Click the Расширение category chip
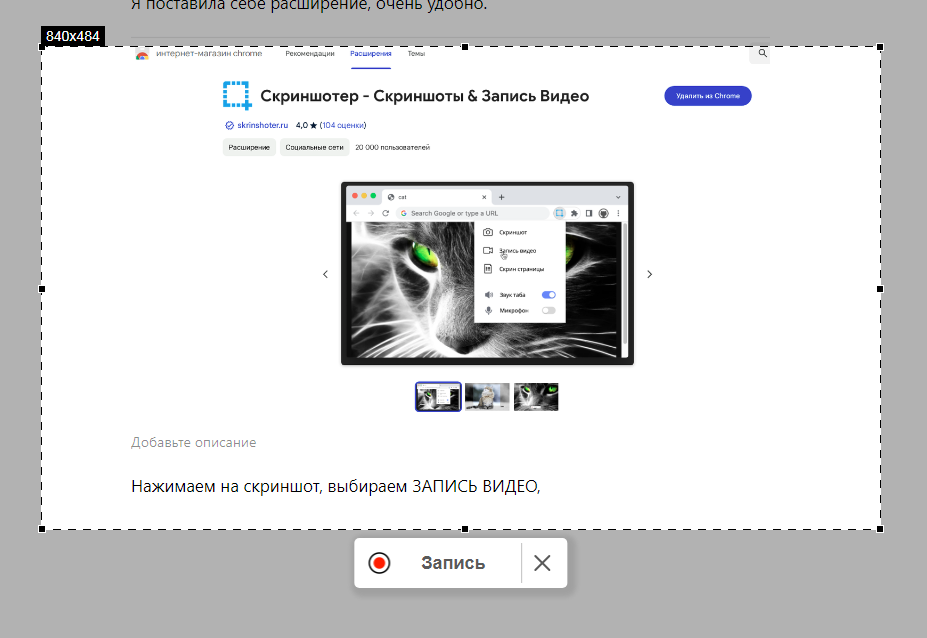The image size is (927, 638). click(x=249, y=147)
